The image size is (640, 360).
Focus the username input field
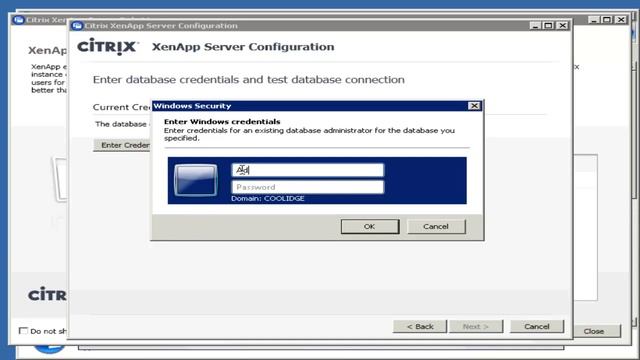[x=308, y=170]
